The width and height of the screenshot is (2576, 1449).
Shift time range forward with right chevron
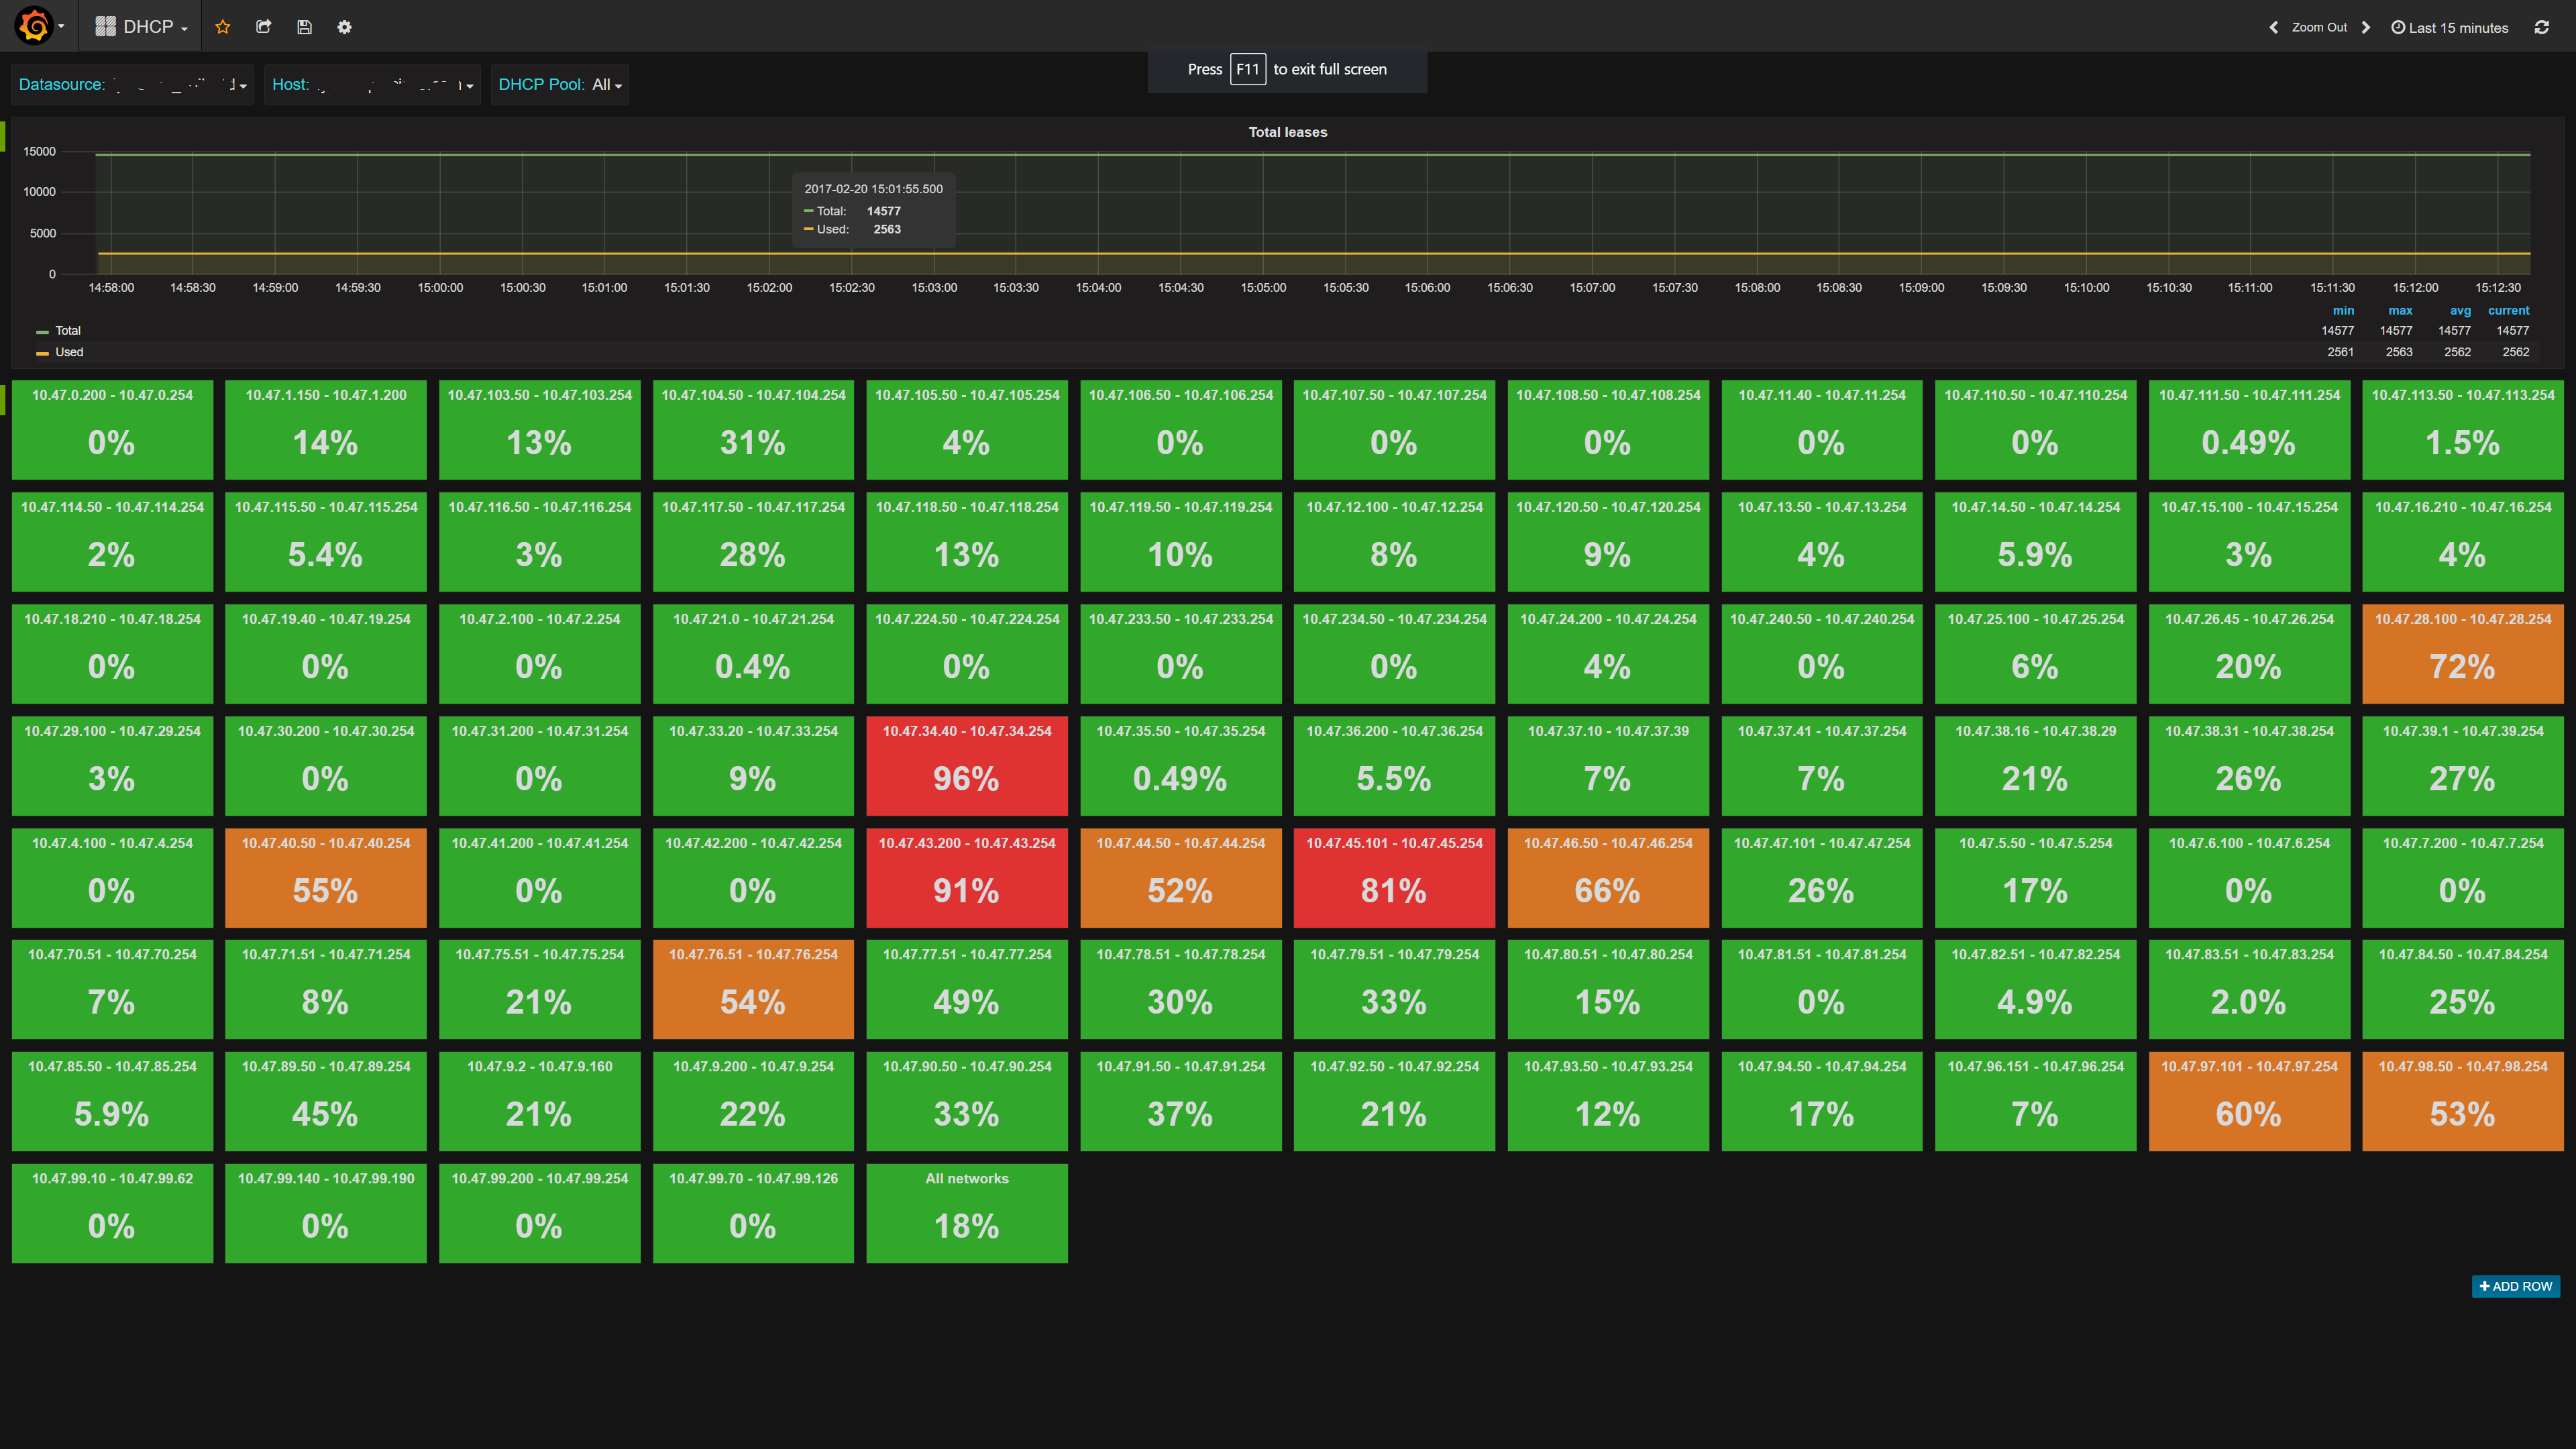pos(2366,27)
